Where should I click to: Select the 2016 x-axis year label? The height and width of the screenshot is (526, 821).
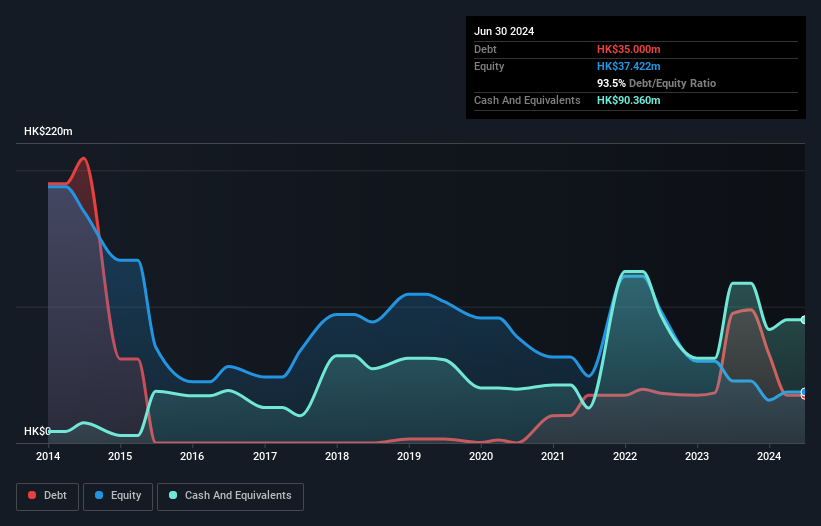(192, 456)
